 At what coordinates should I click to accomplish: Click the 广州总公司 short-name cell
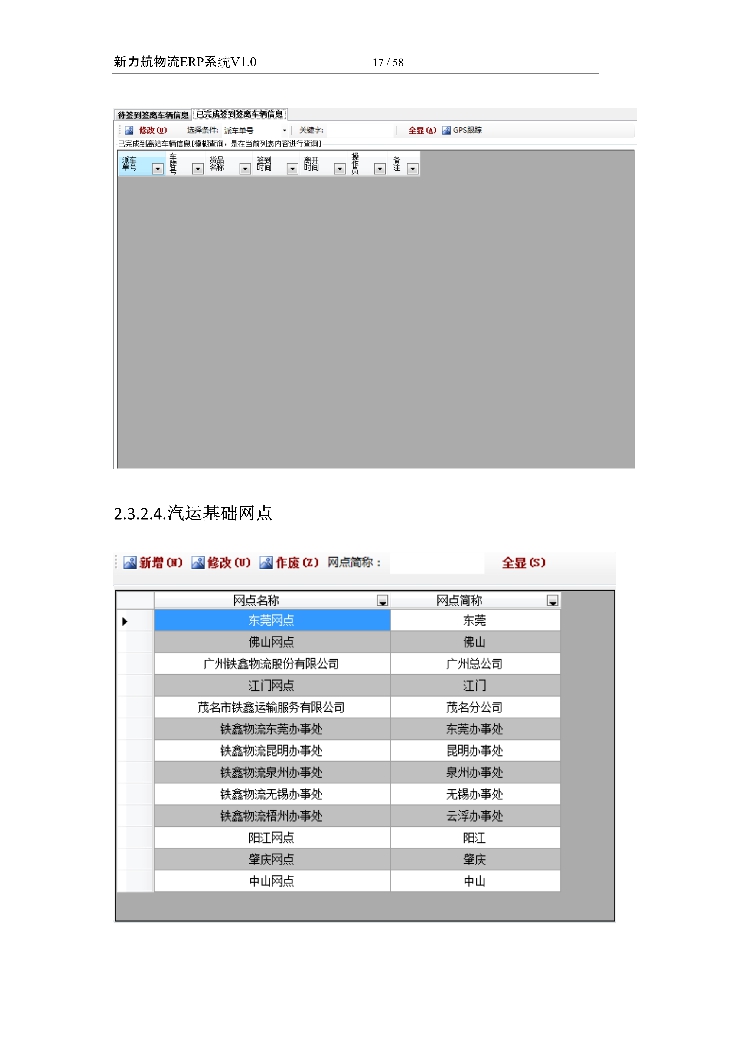coord(475,664)
